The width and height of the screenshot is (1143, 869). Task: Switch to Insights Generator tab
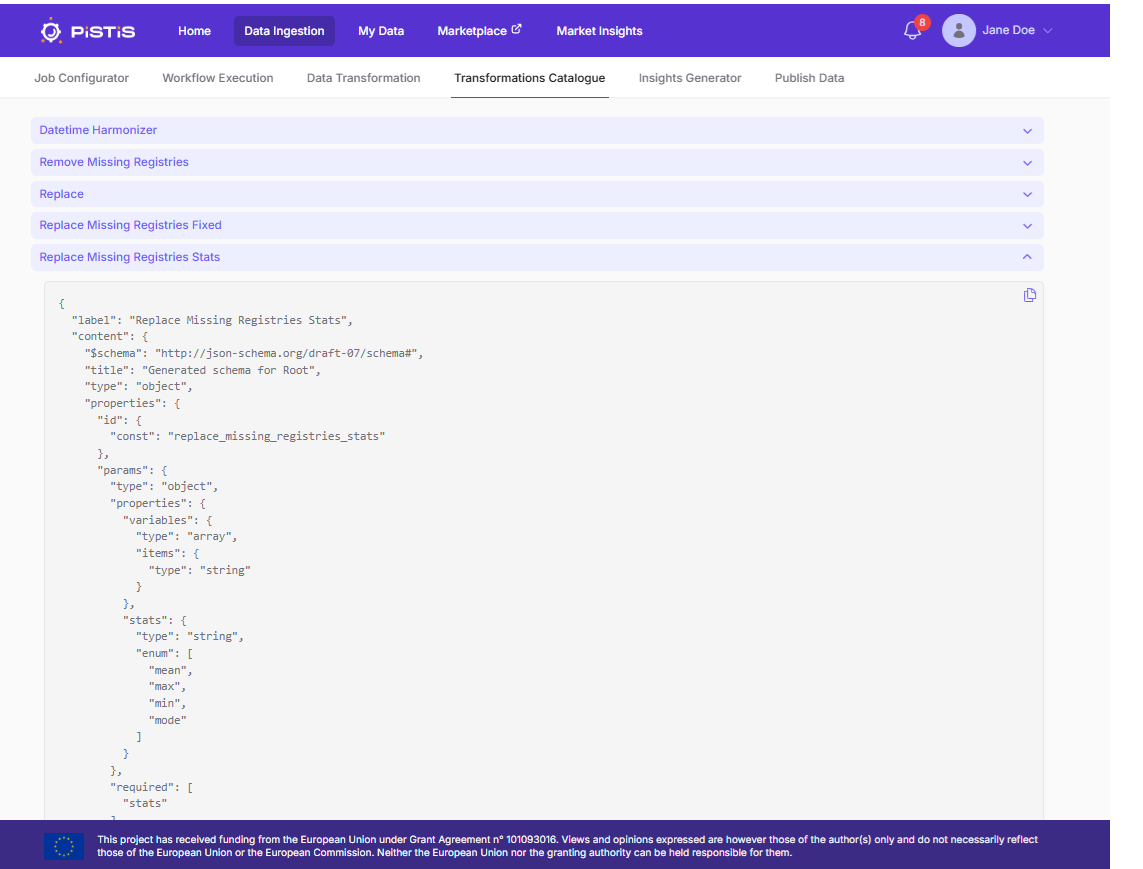coord(690,78)
